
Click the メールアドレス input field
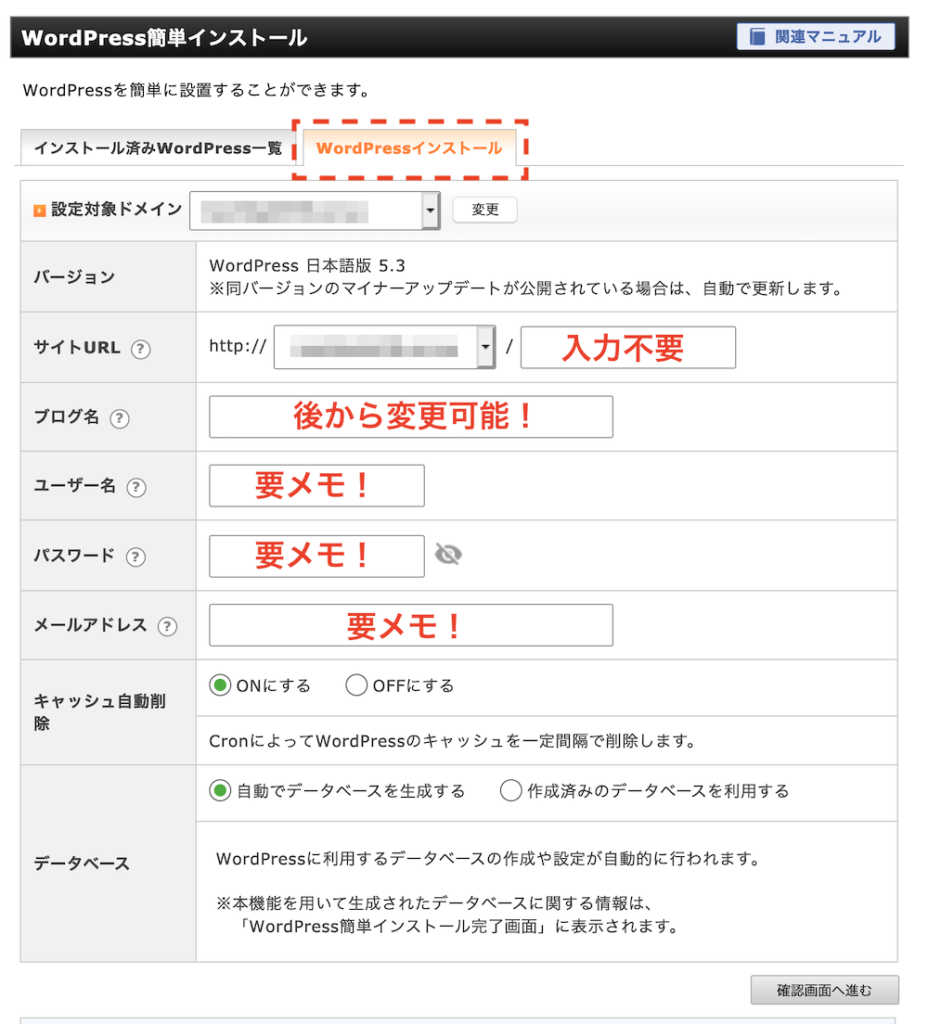(x=411, y=626)
